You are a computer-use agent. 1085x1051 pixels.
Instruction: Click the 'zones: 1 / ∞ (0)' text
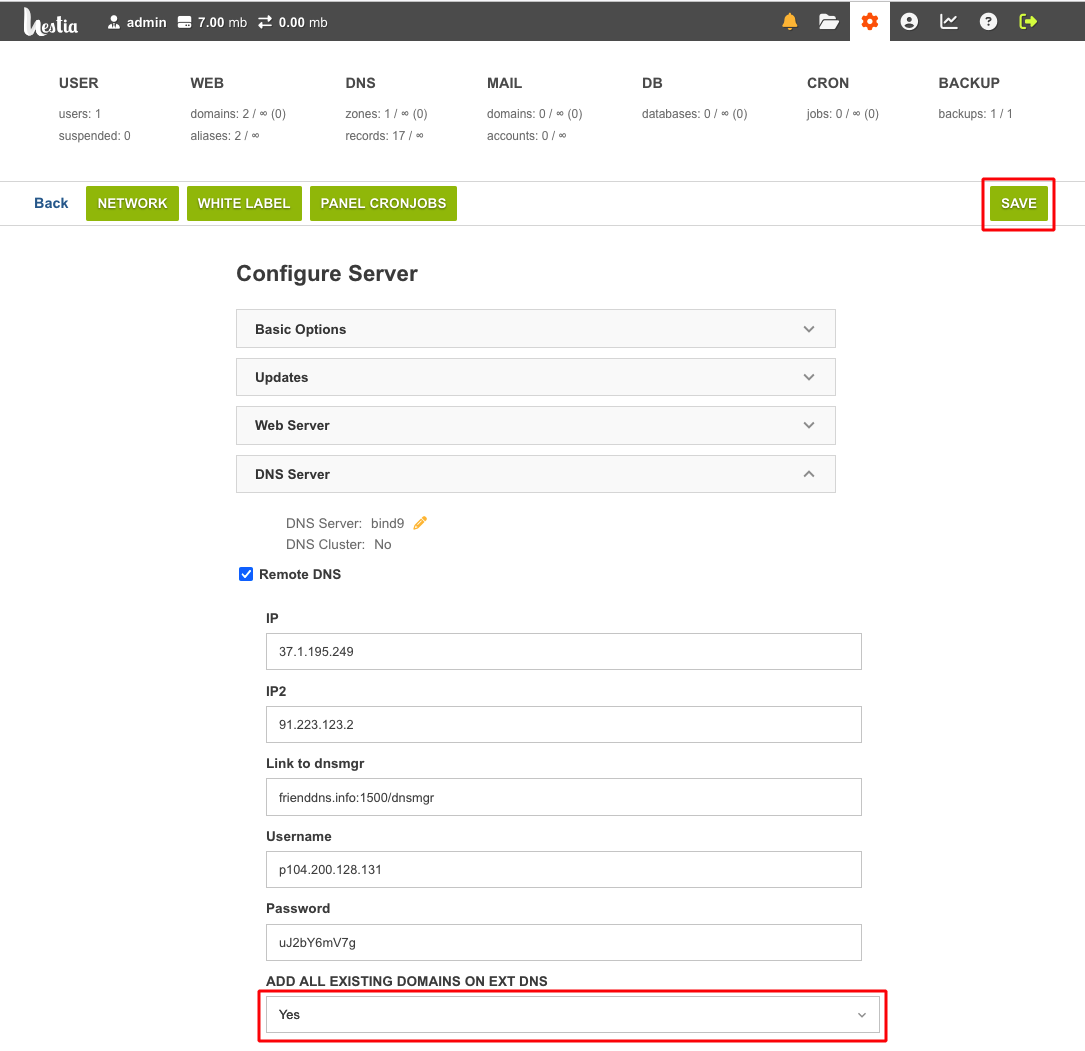[386, 113]
